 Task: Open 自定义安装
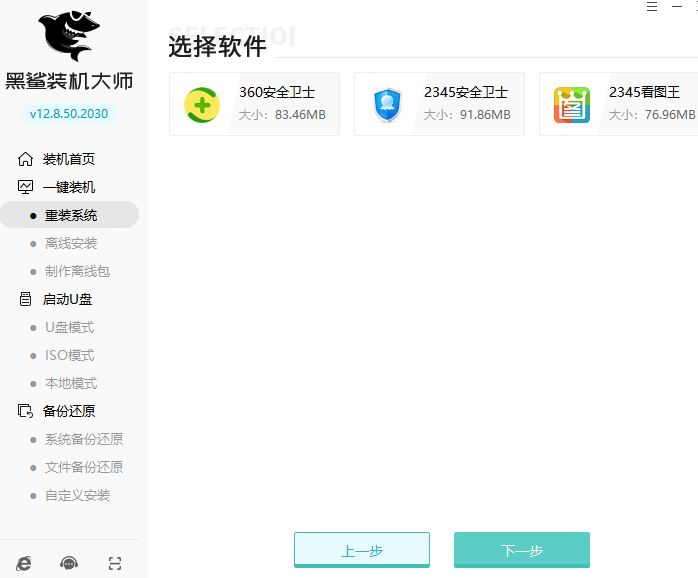pos(77,495)
